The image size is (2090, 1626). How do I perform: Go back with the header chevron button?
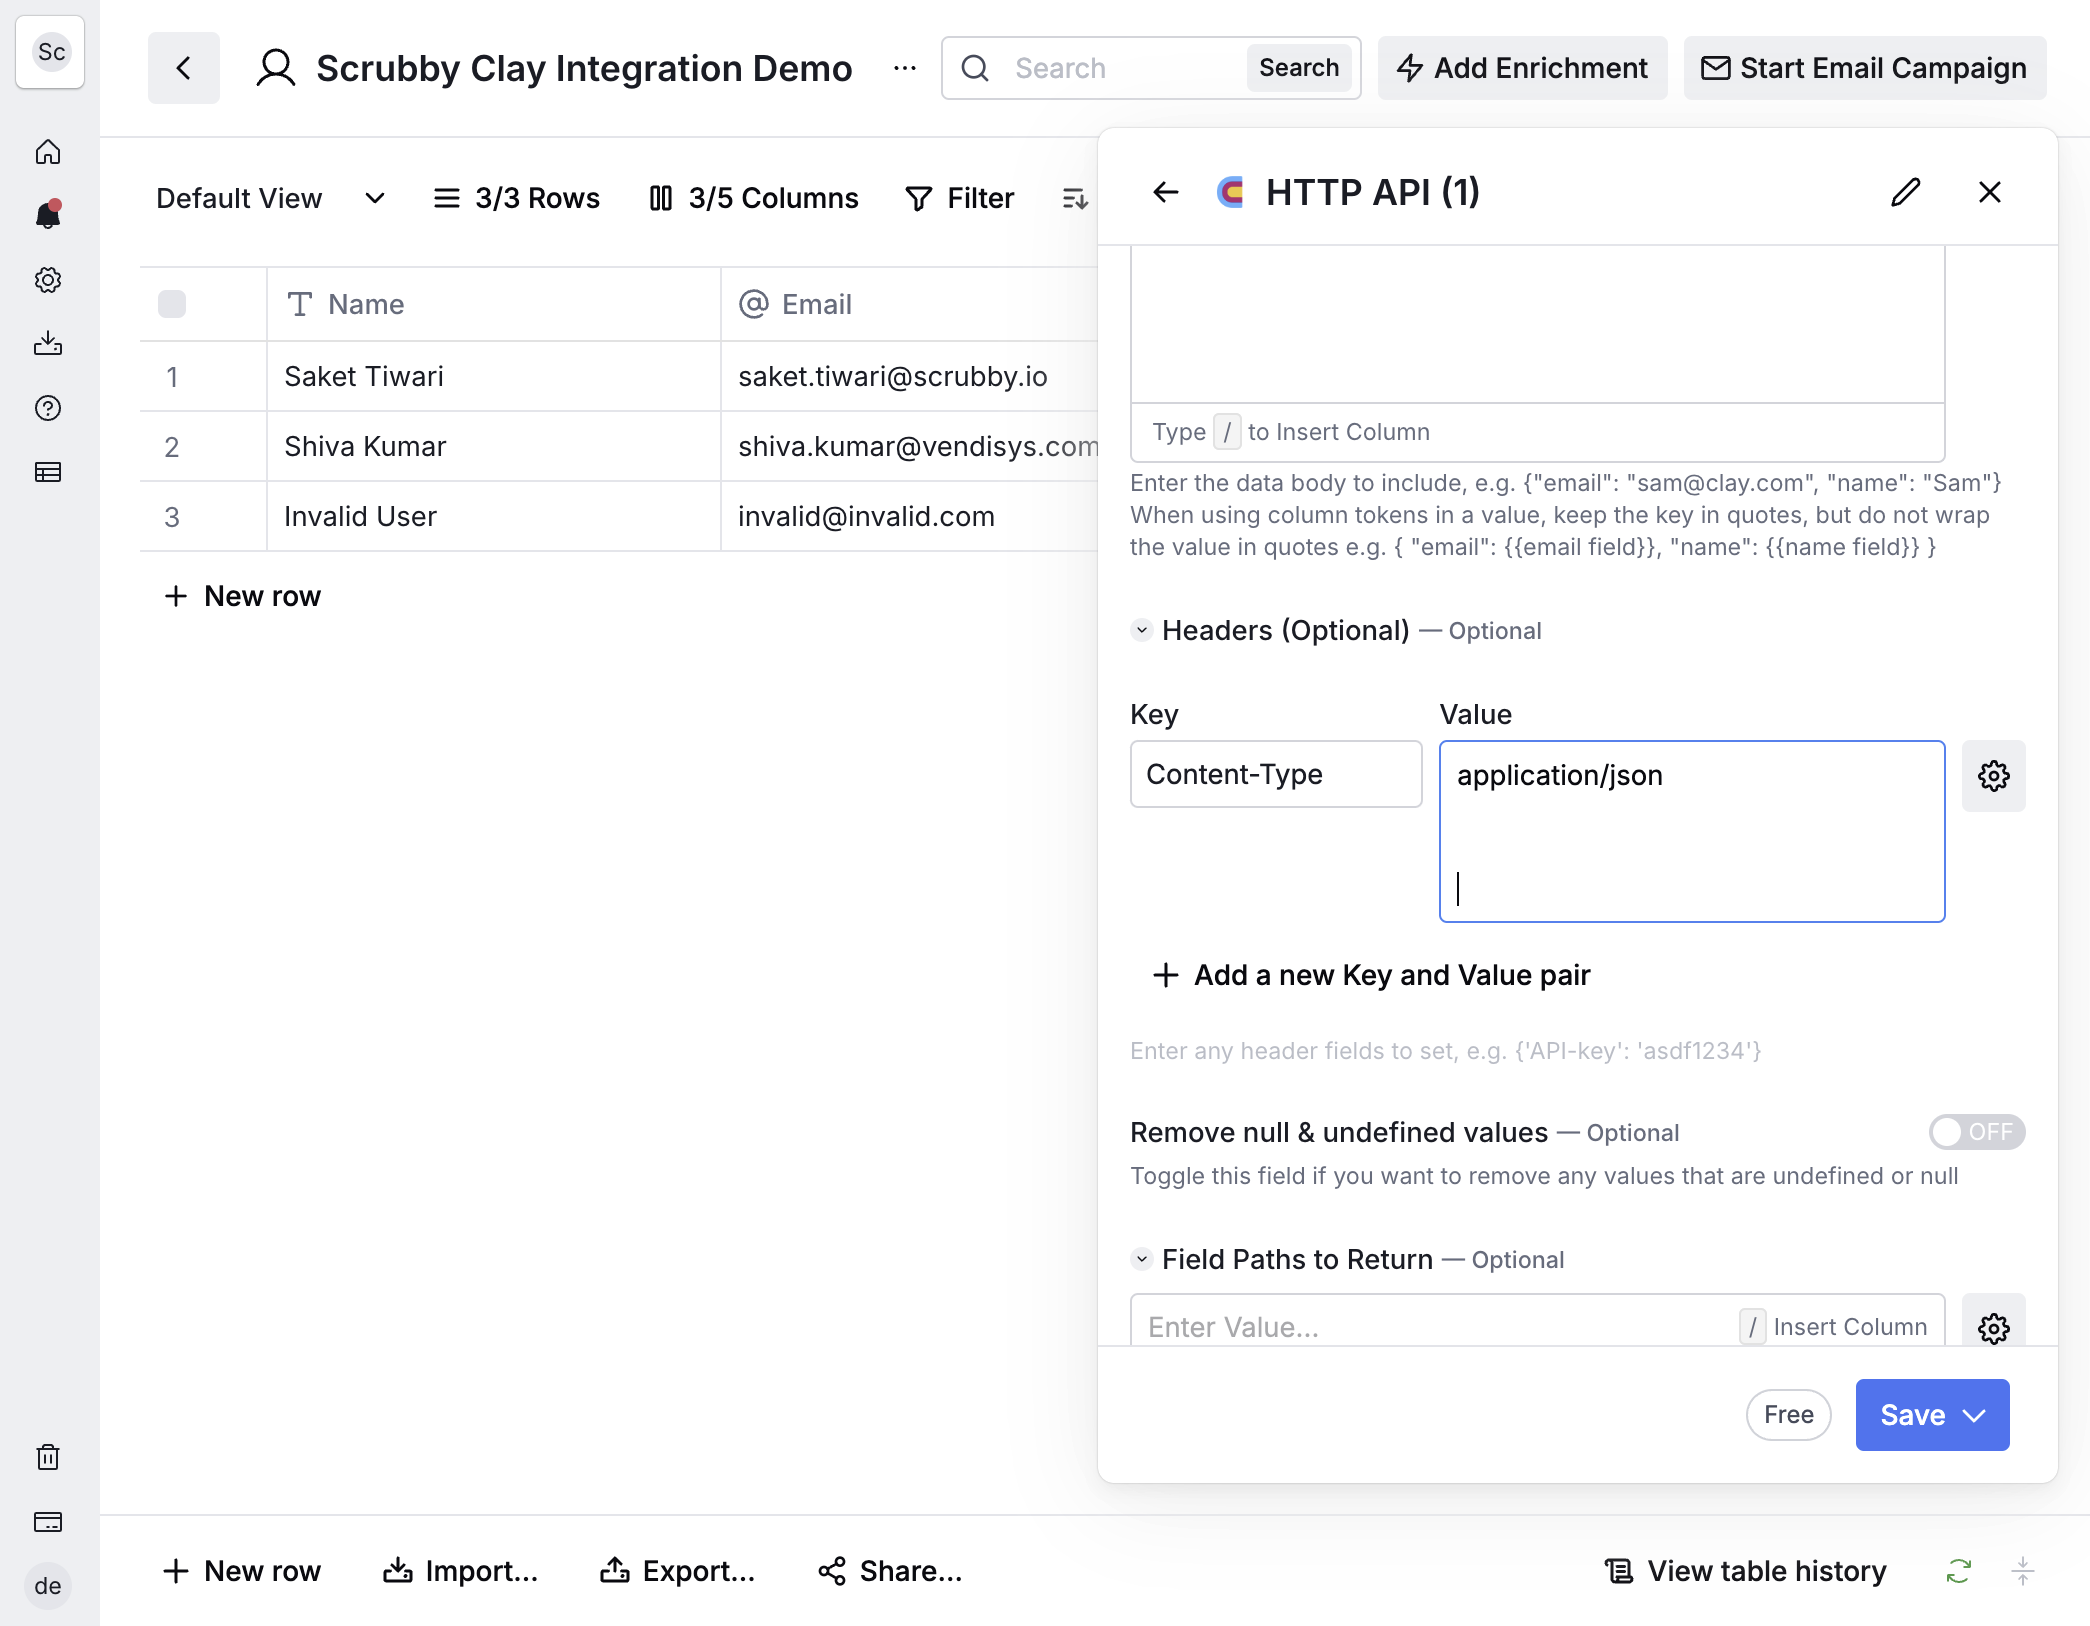(184, 68)
